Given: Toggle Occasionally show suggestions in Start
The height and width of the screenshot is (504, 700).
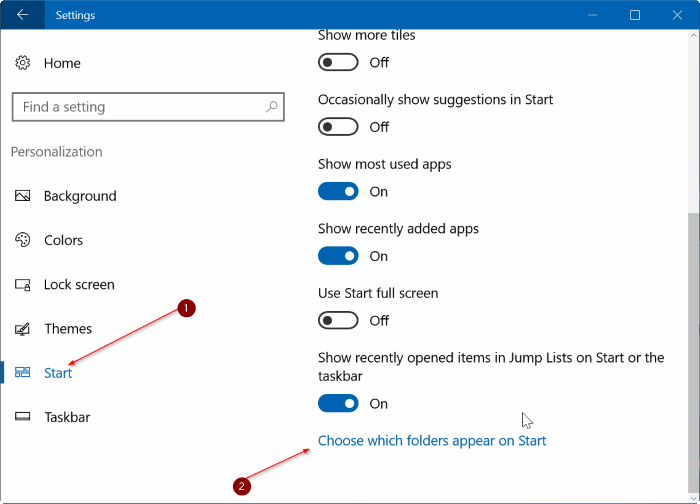Looking at the screenshot, I should (x=338, y=127).
